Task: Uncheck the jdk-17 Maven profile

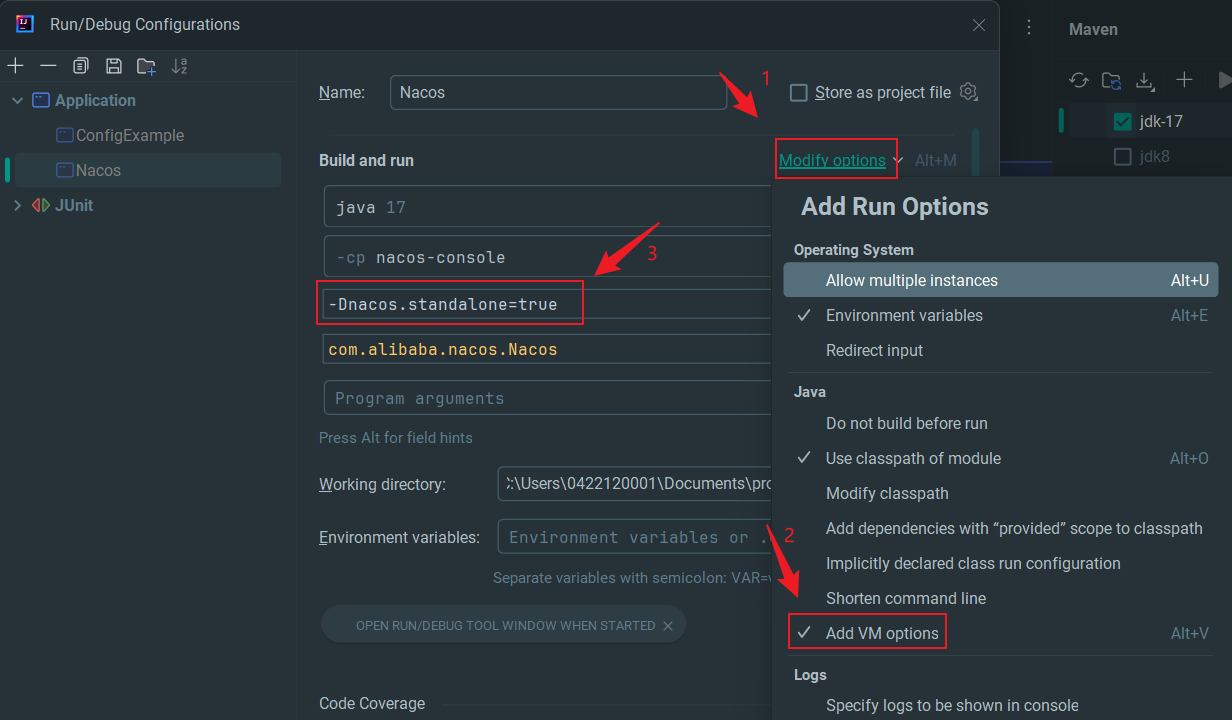Action: click(1122, 122)
